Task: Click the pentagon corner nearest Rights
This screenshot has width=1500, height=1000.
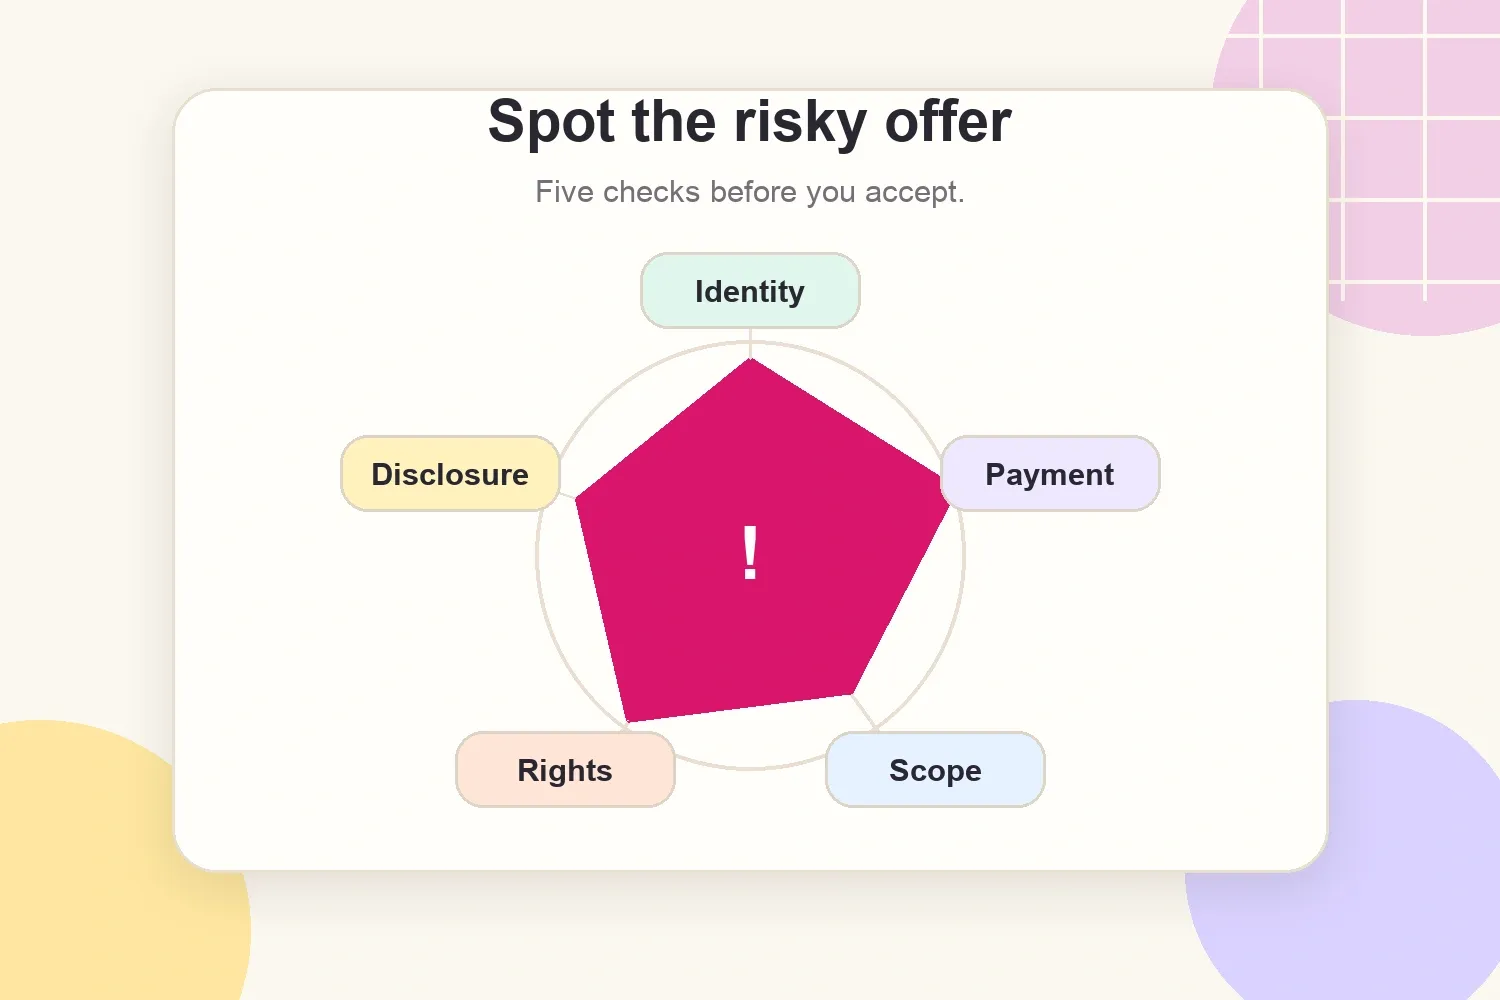Action: click(x=628, y=719)
